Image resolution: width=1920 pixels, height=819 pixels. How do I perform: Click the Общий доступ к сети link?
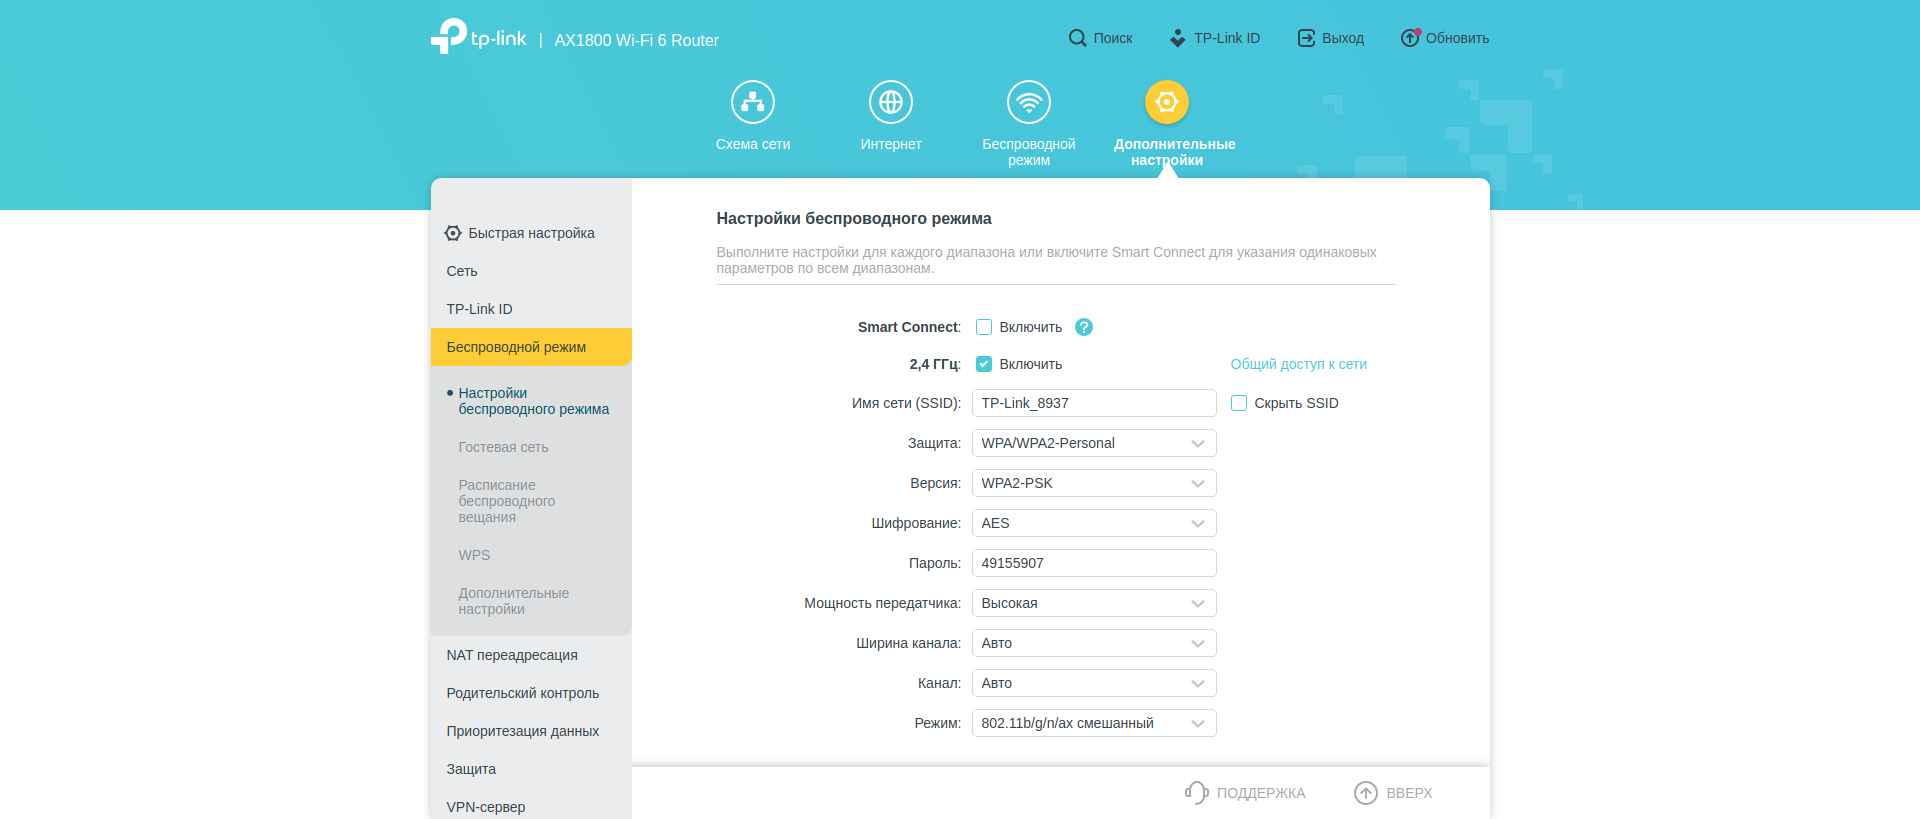pyautogui.click(x=1298, y=364)
